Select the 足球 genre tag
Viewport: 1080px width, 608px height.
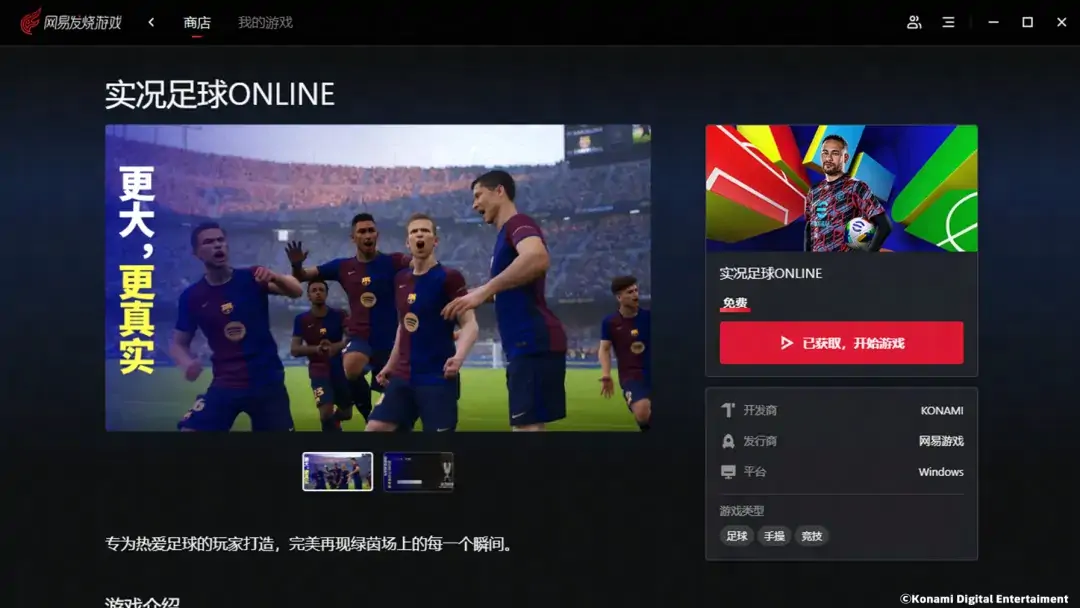[x=737, y=536]
